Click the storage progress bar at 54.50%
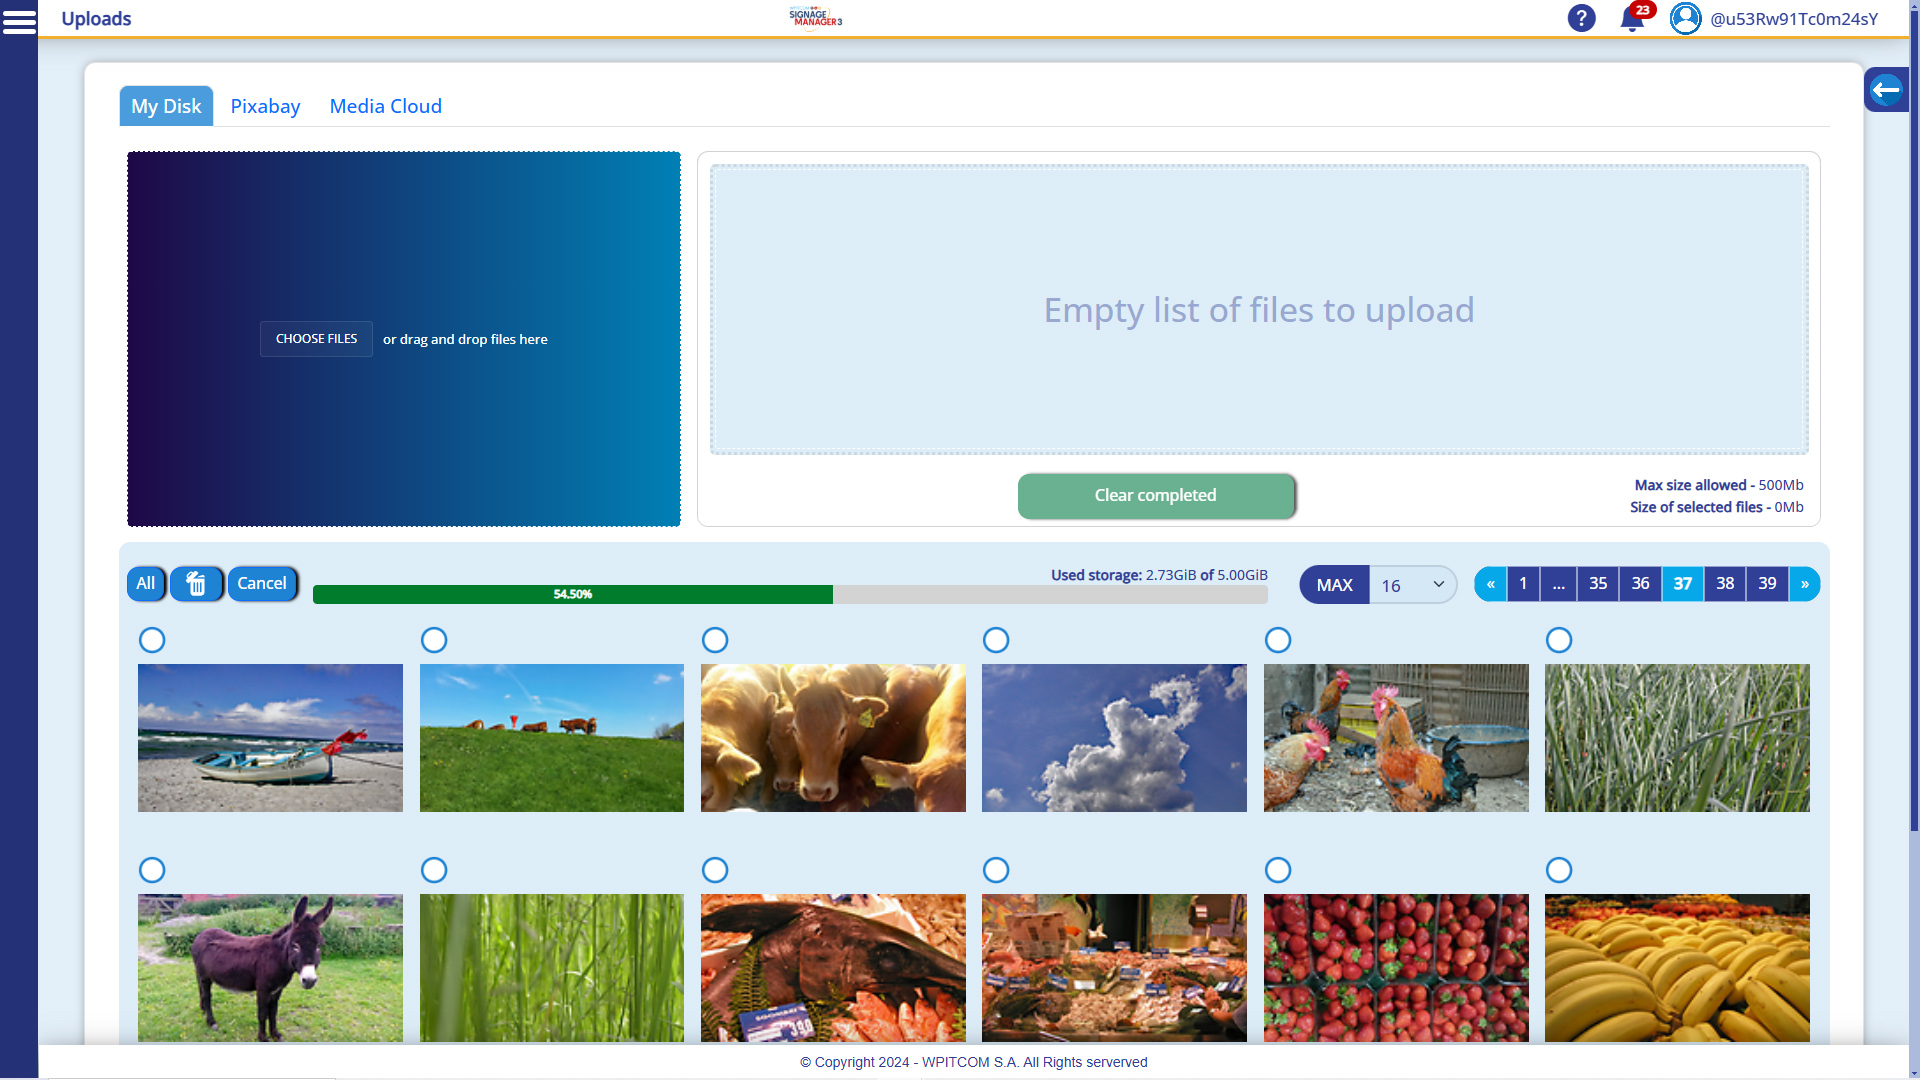The image size is (1920, 1080). pos(573,593)
